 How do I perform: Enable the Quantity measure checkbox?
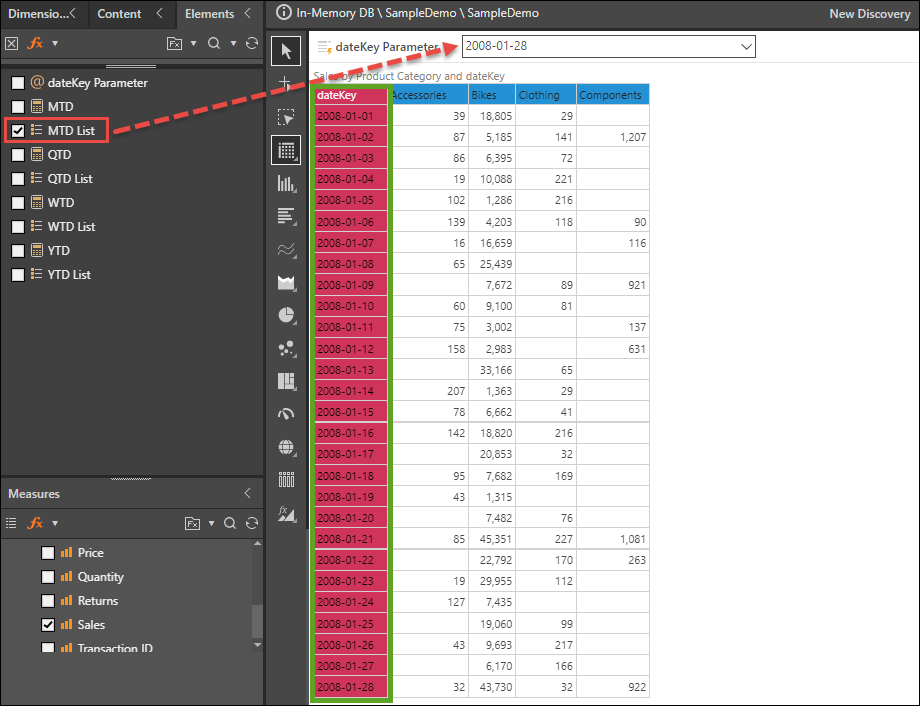pos(48,577)
